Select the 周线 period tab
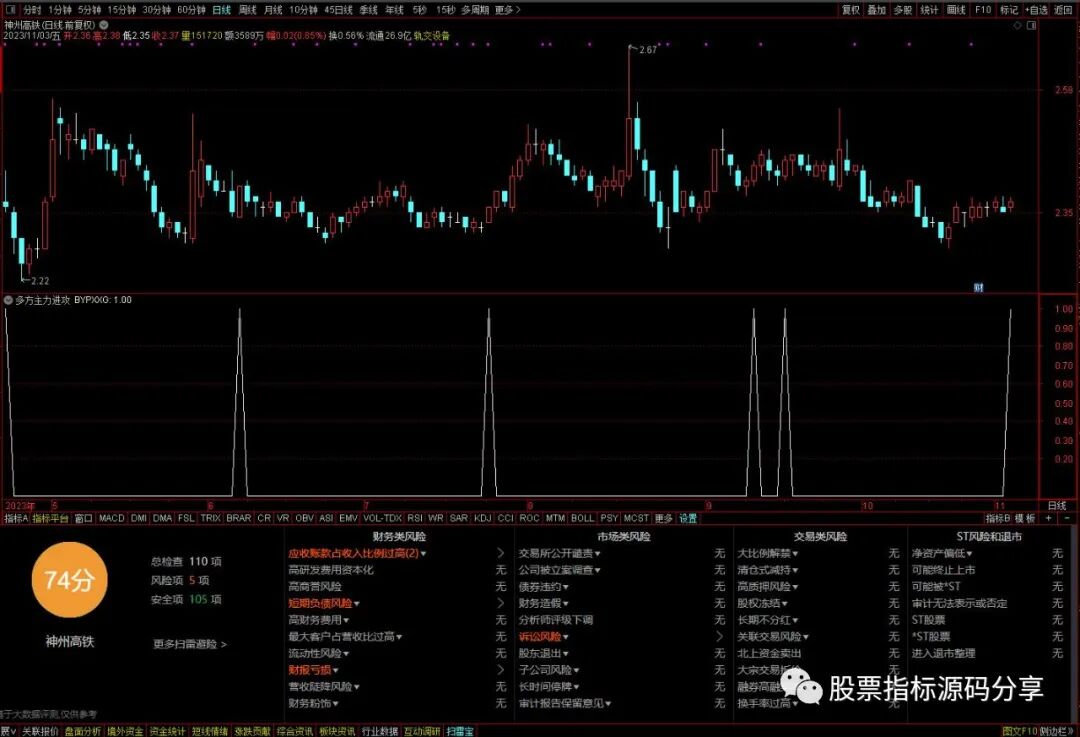Image resolution: width=1080 pixels, height=737 pixels. [247, 10]
